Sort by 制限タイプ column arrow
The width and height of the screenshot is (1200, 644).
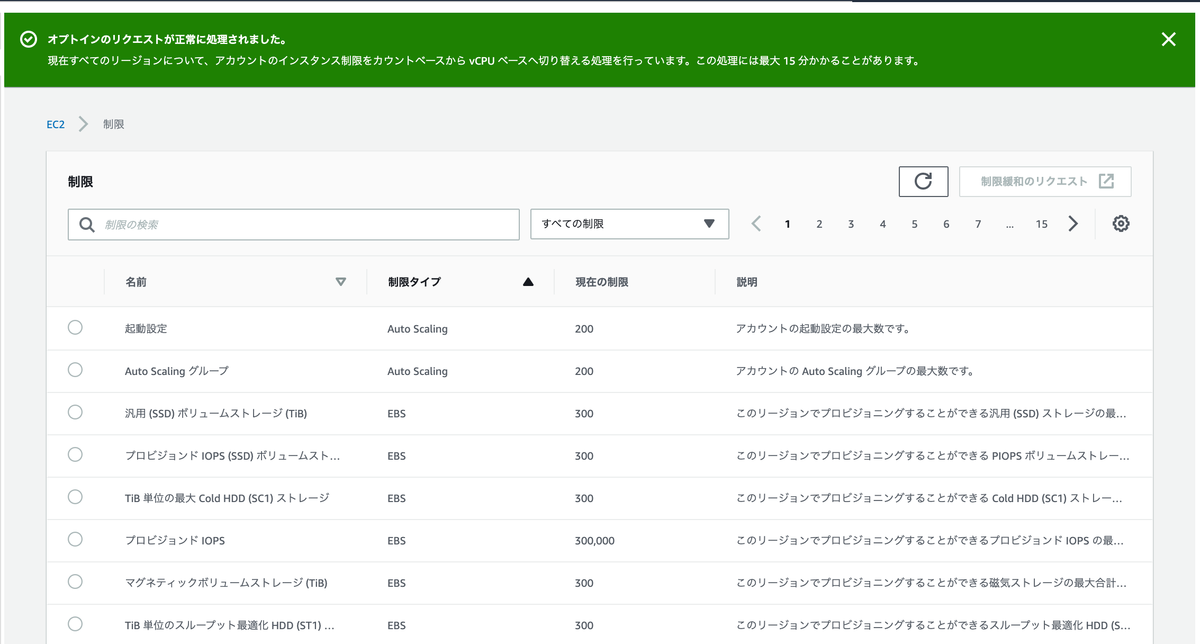point(528,282)
